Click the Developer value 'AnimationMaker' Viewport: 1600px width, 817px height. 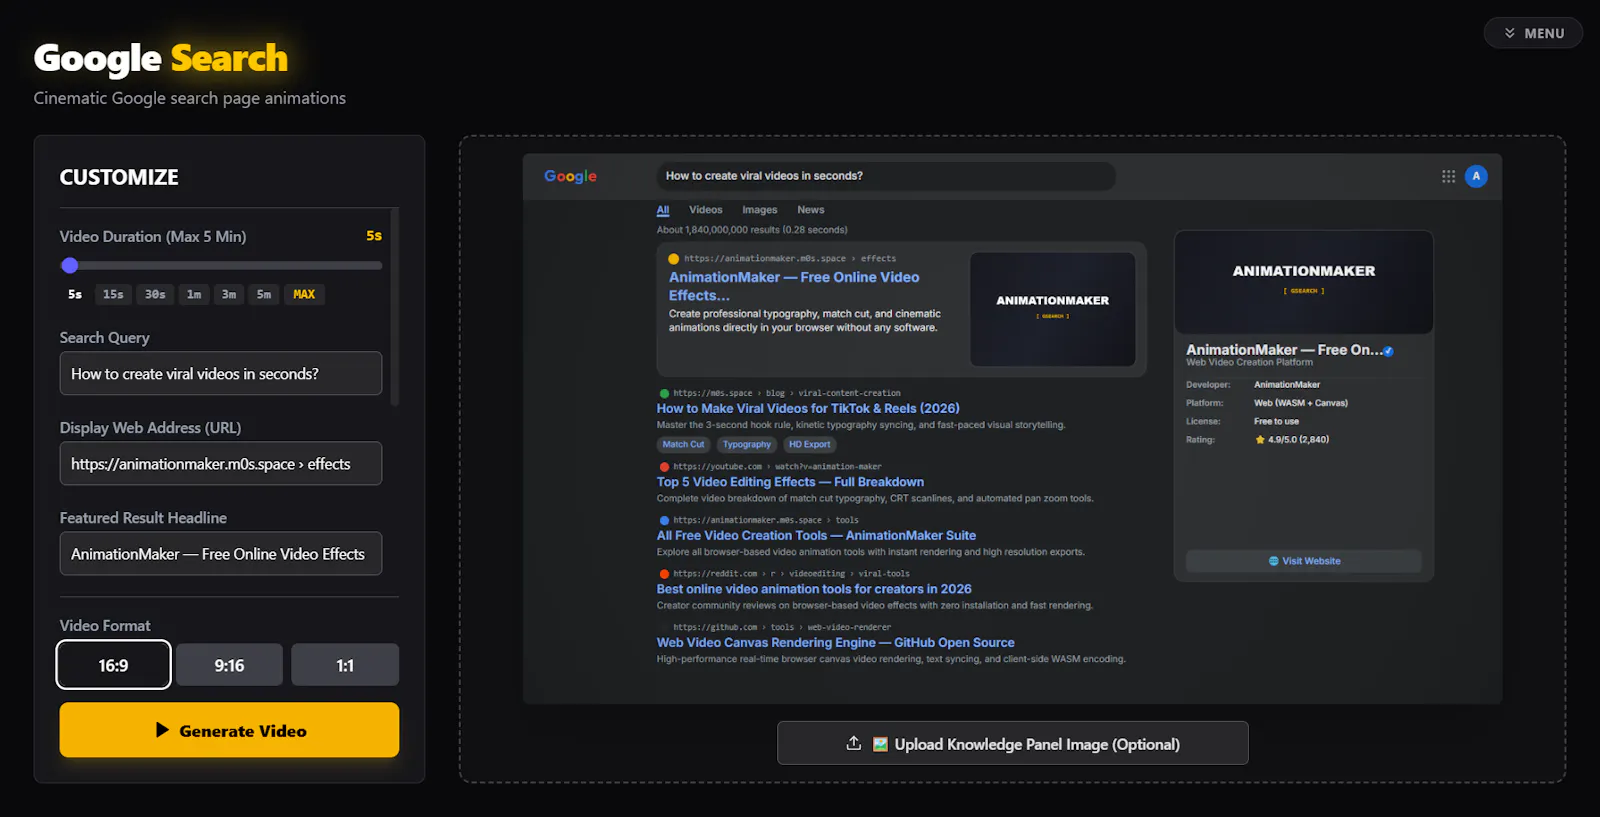(1287, 385)
